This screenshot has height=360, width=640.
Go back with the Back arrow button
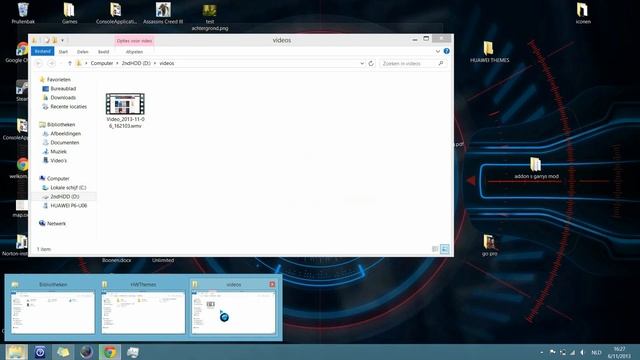pos(38,63)
